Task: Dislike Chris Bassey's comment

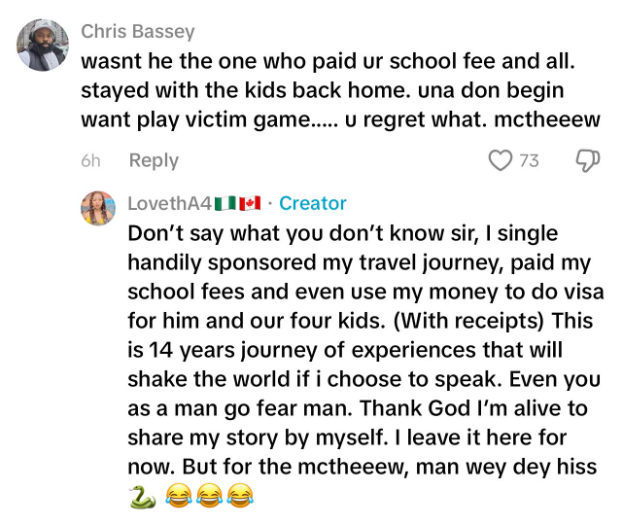Action: pos(587,161)
